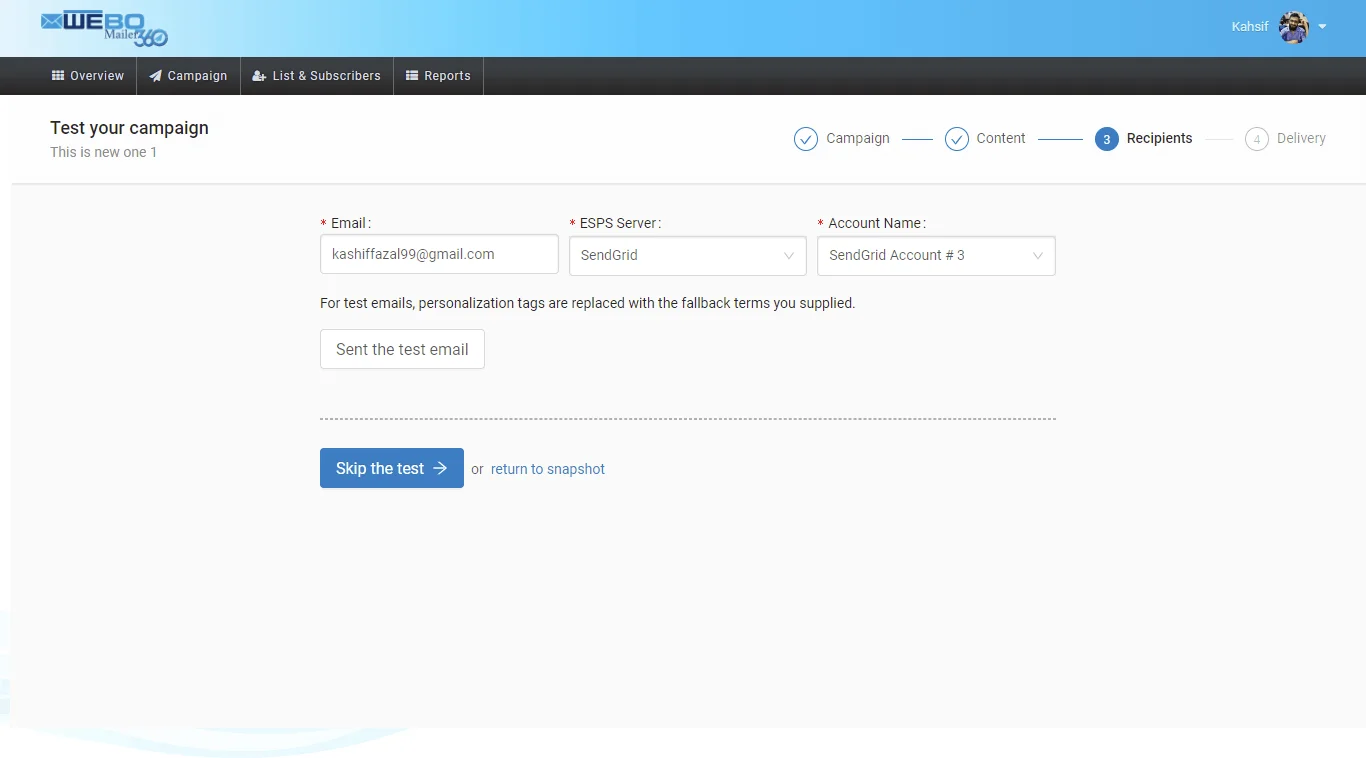Click the Content step checkmark circle

[957, 139]
